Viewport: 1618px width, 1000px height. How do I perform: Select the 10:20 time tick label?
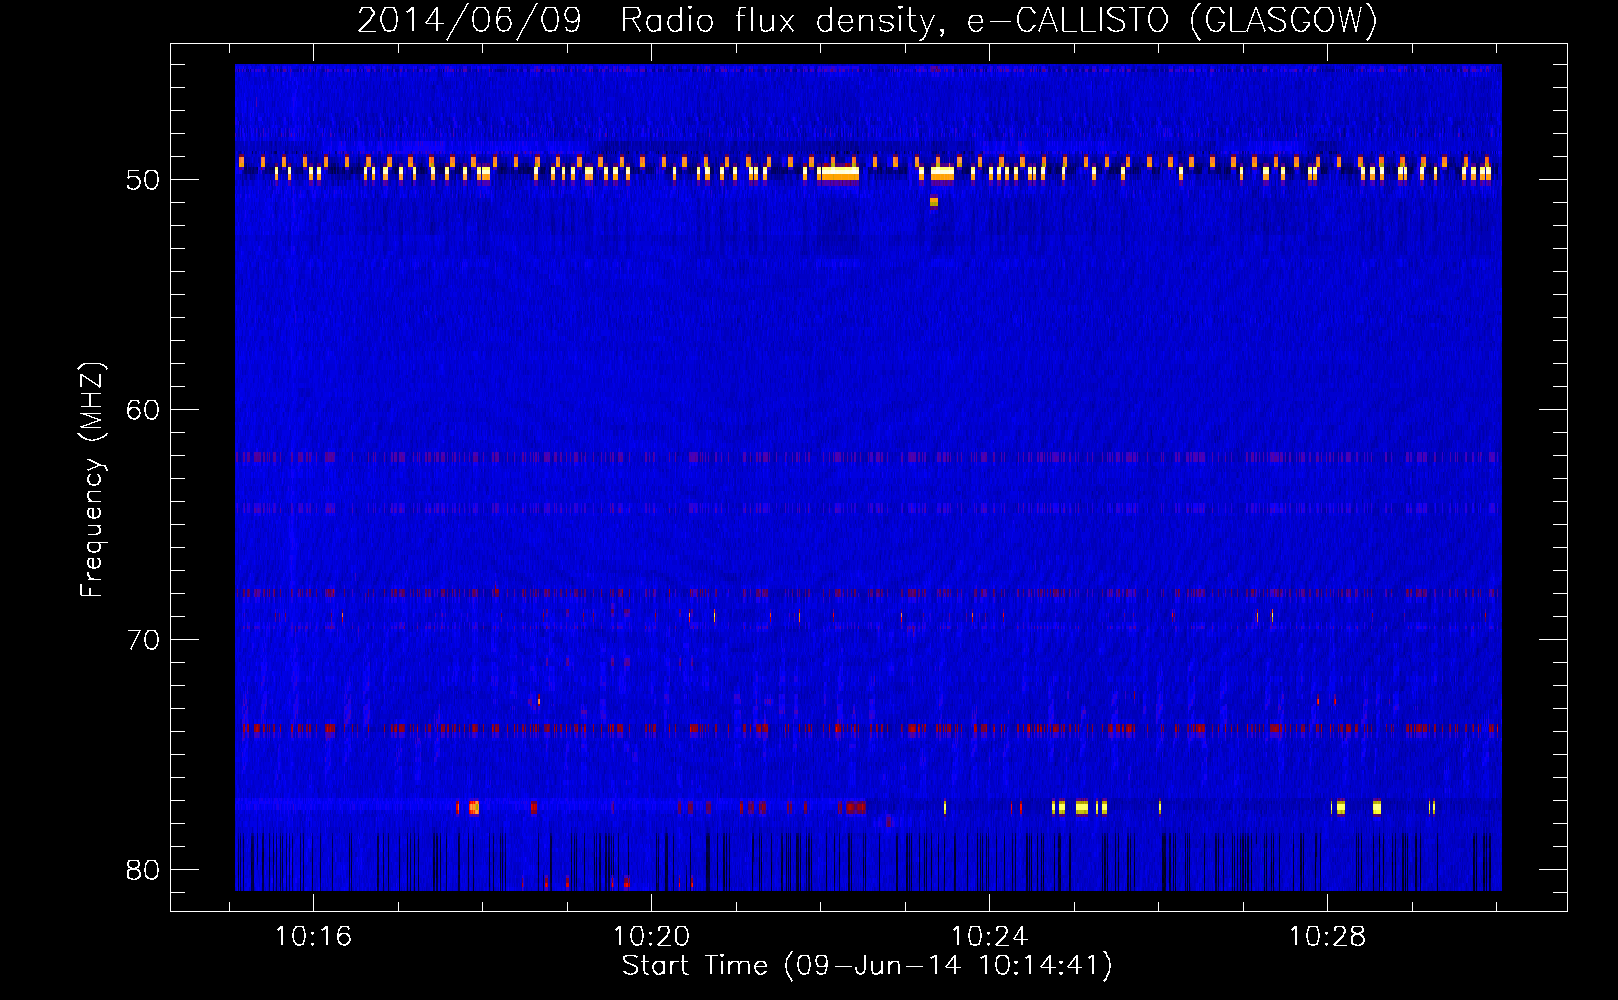pos(651,937)
